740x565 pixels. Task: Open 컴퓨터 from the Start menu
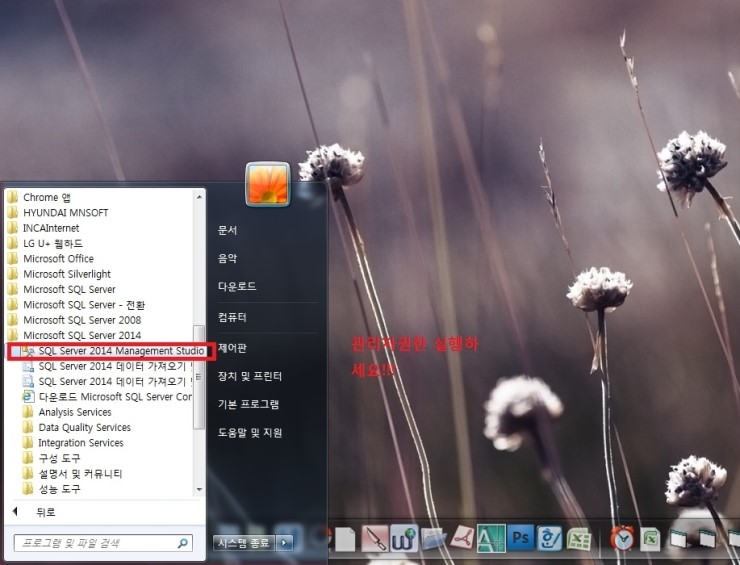(x=232, y=317)
